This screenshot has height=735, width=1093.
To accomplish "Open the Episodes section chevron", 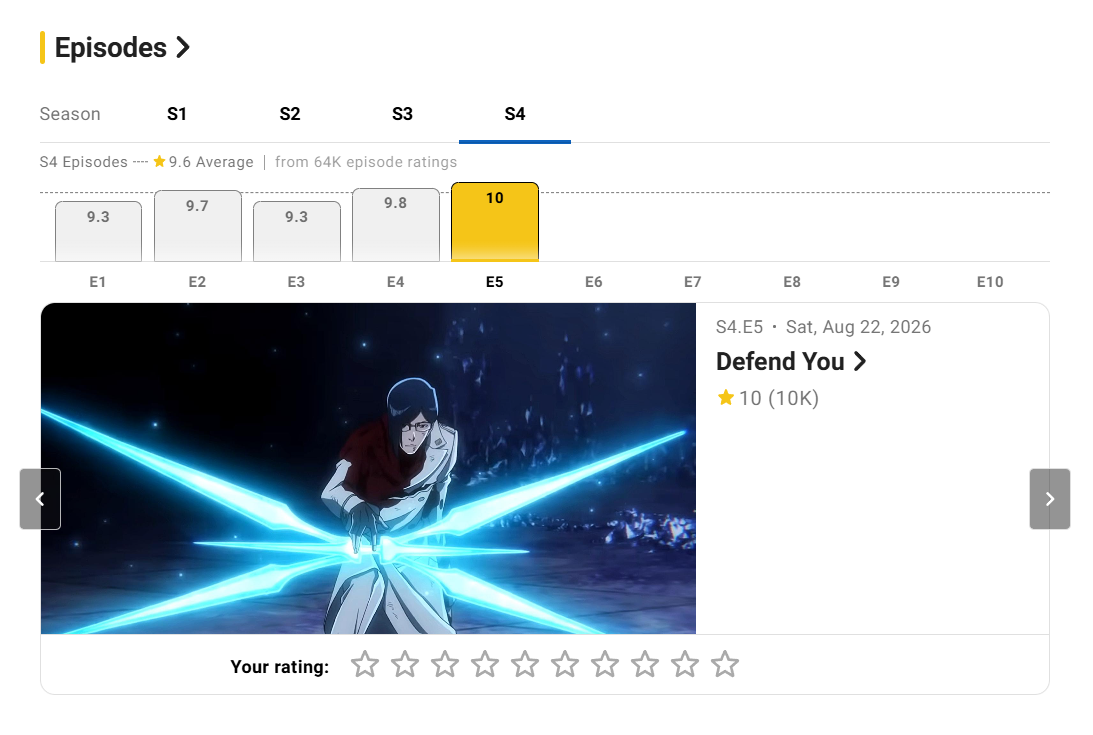I will tap(183, 47).
